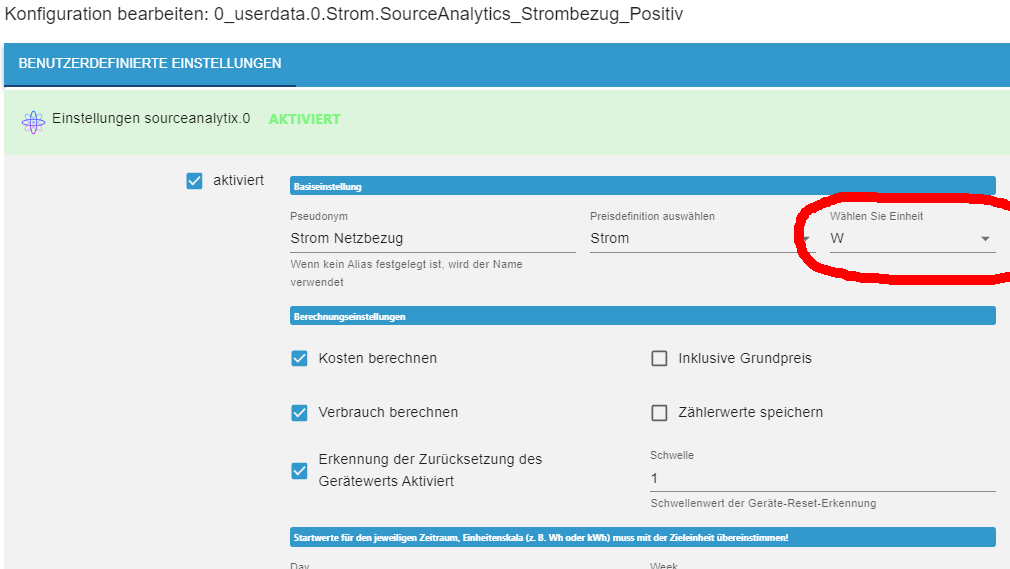Click the 'Kosten berechnen' label text

point(377,358)
